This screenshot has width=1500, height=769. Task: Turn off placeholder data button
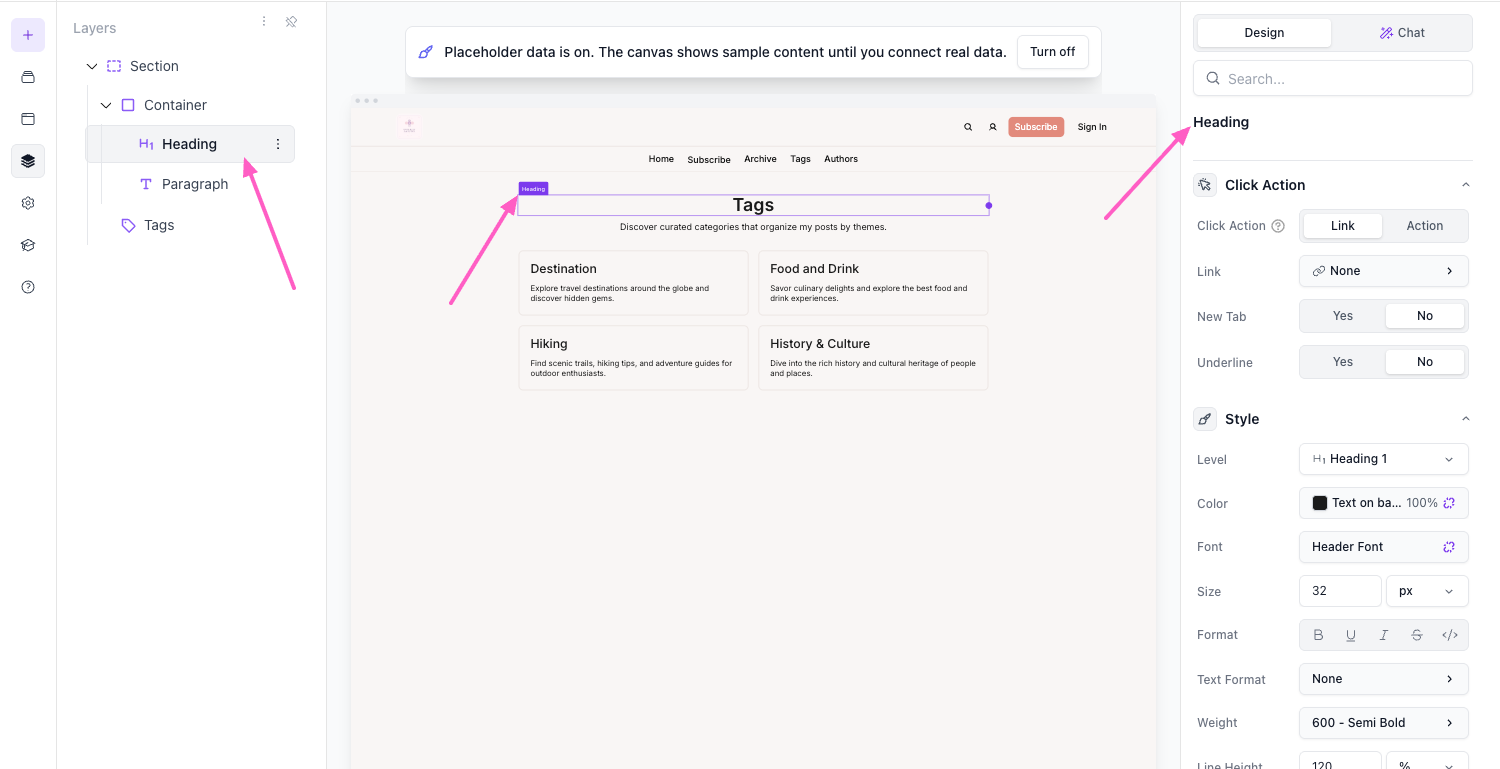pos(1053,52)
